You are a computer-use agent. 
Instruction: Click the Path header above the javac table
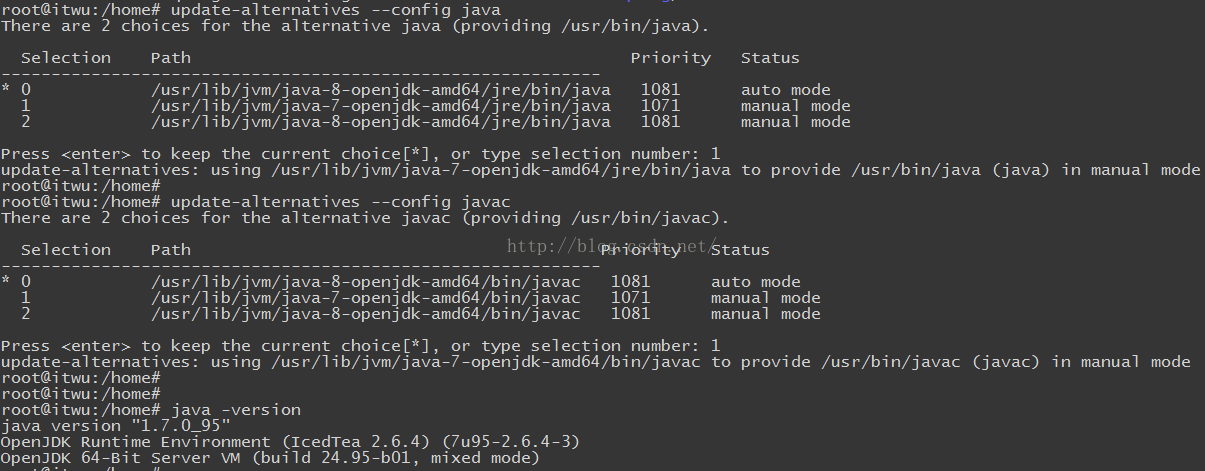(x=170, y=250)
